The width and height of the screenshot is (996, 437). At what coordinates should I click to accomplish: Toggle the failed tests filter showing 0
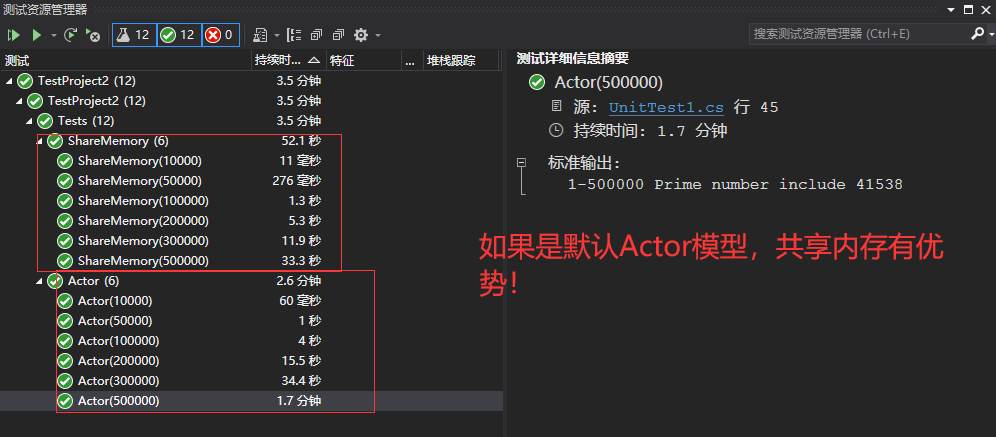(220, 35)
